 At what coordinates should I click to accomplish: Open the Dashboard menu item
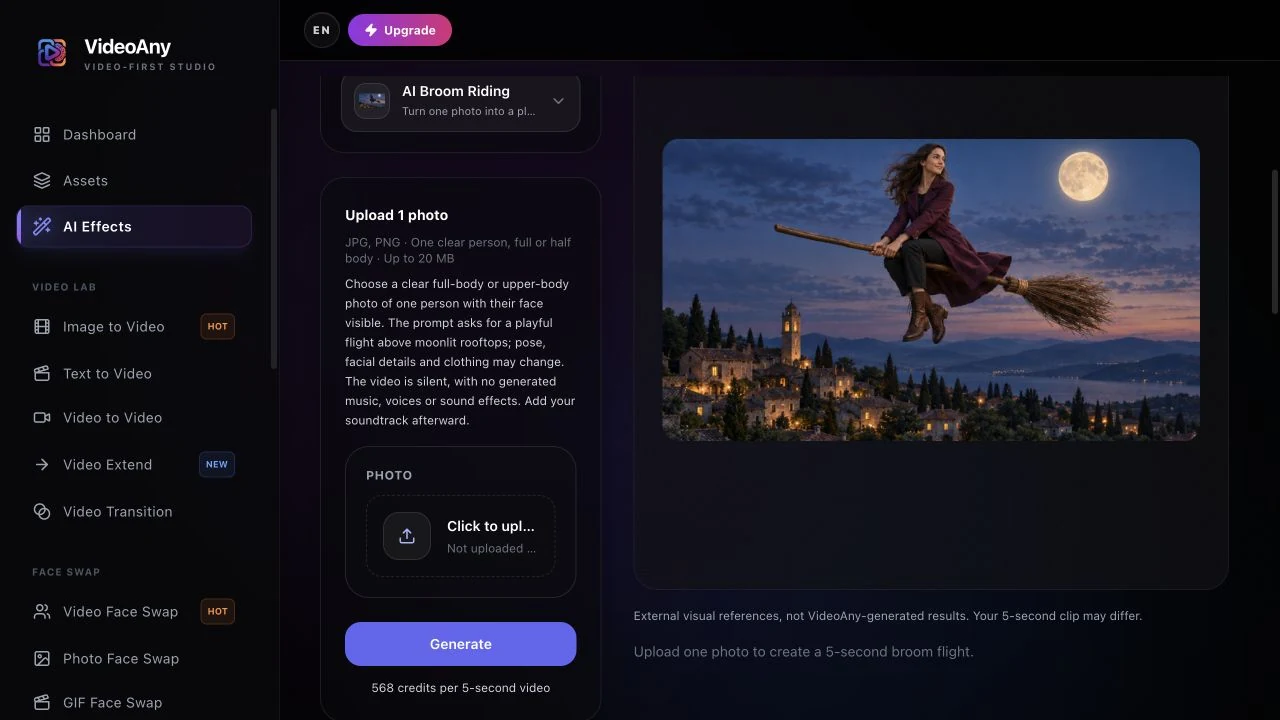(x=134, y=135)
